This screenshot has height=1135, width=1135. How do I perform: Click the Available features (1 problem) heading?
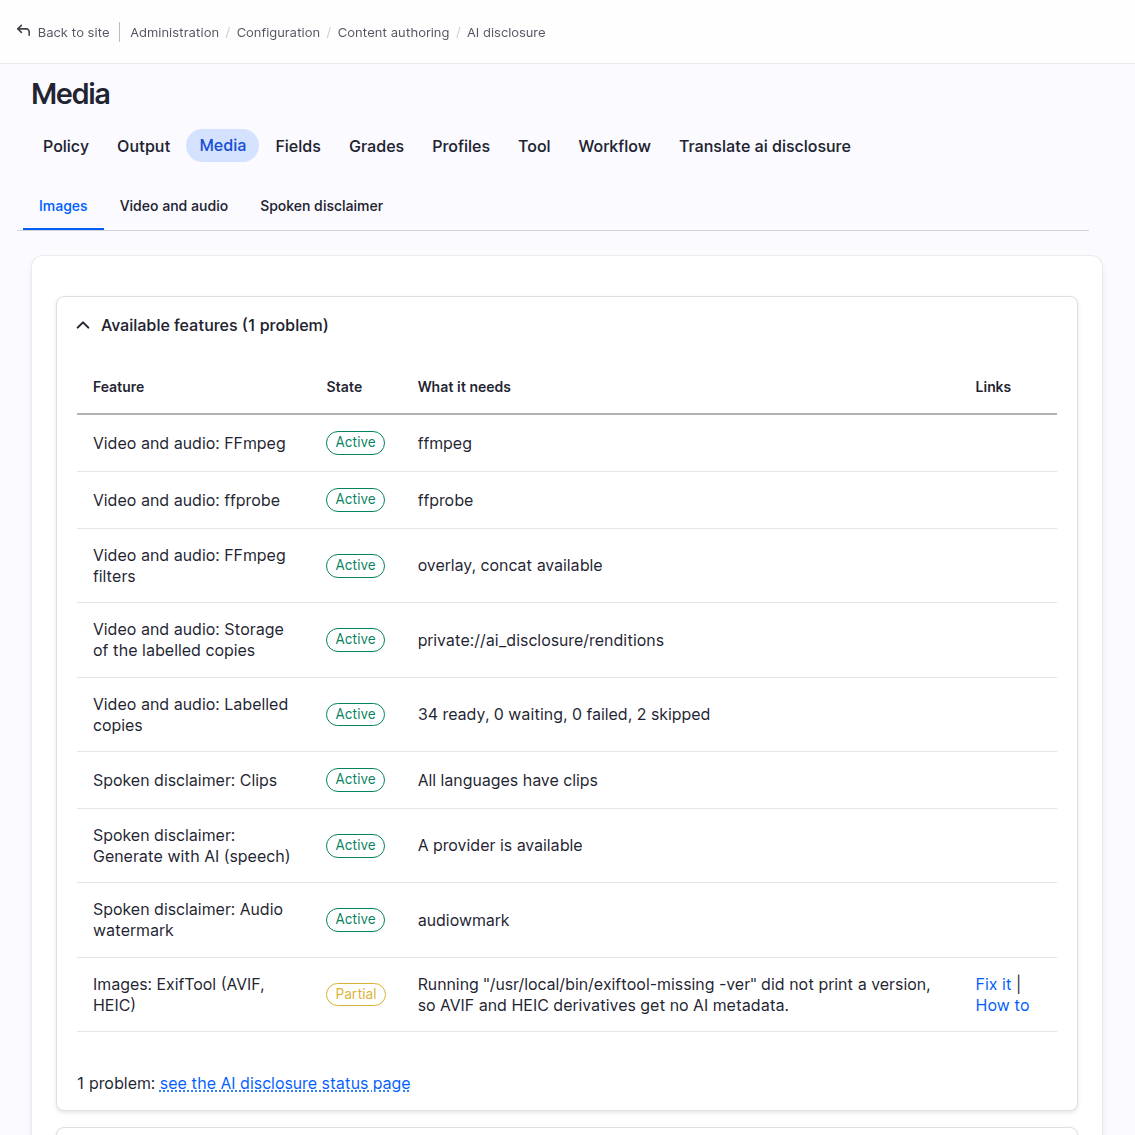214,326
